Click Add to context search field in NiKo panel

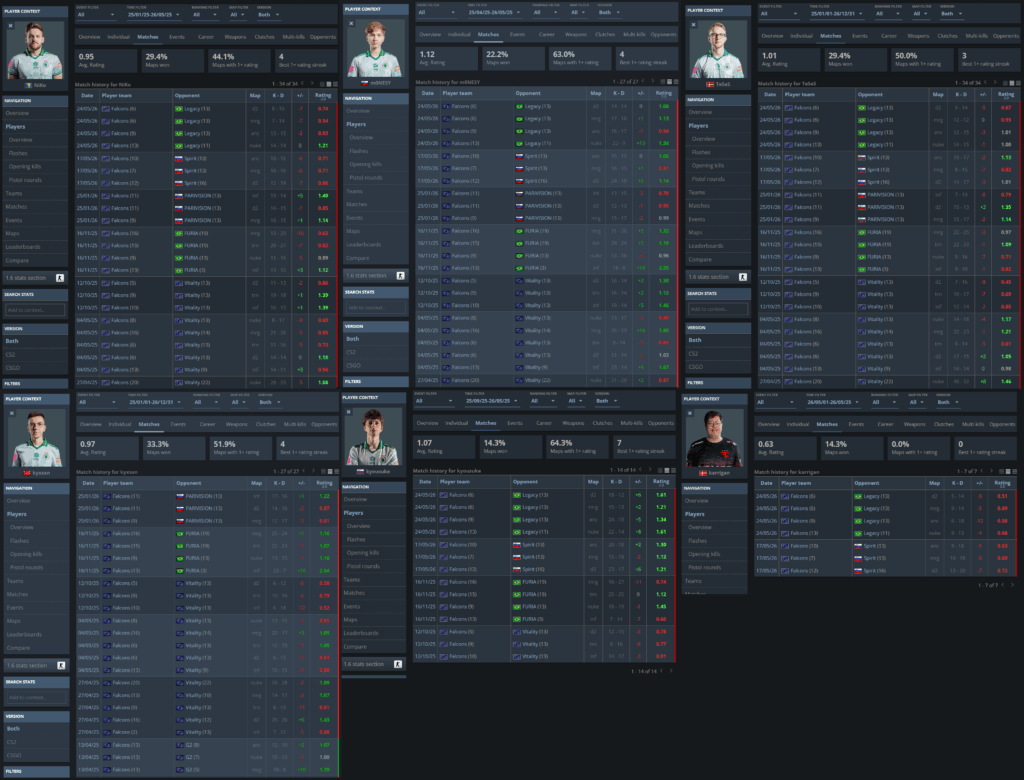coord(35,310)
